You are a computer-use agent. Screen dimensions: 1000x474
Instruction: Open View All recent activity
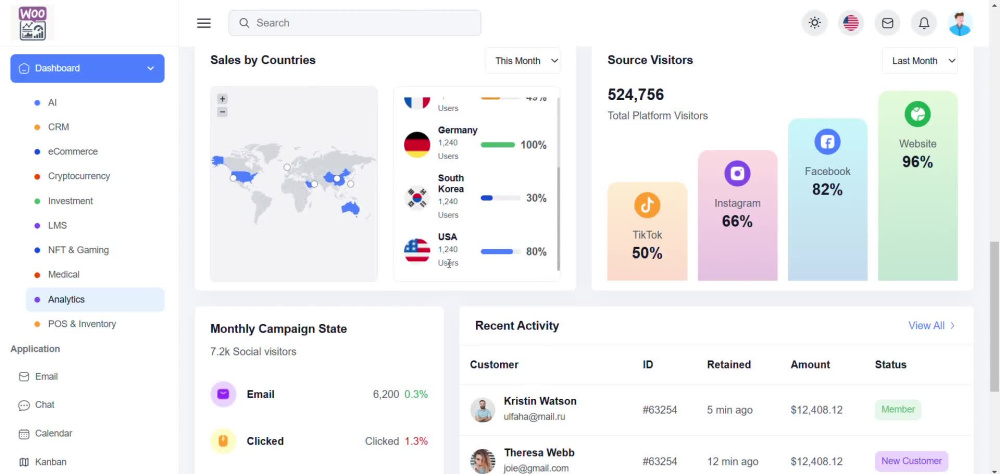point(932,325)
